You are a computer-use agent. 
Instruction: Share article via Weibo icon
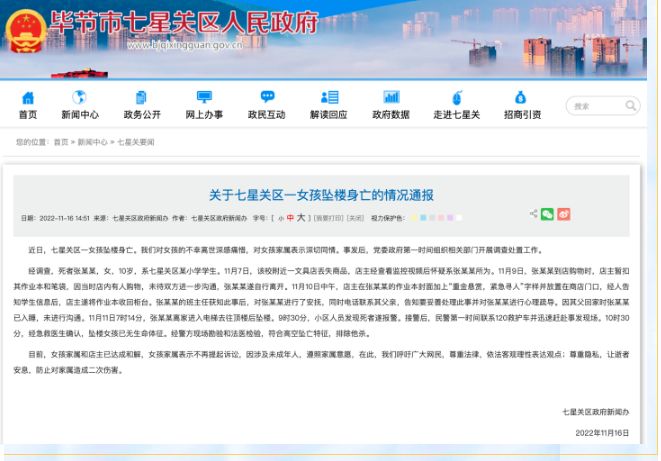point(563,214)
